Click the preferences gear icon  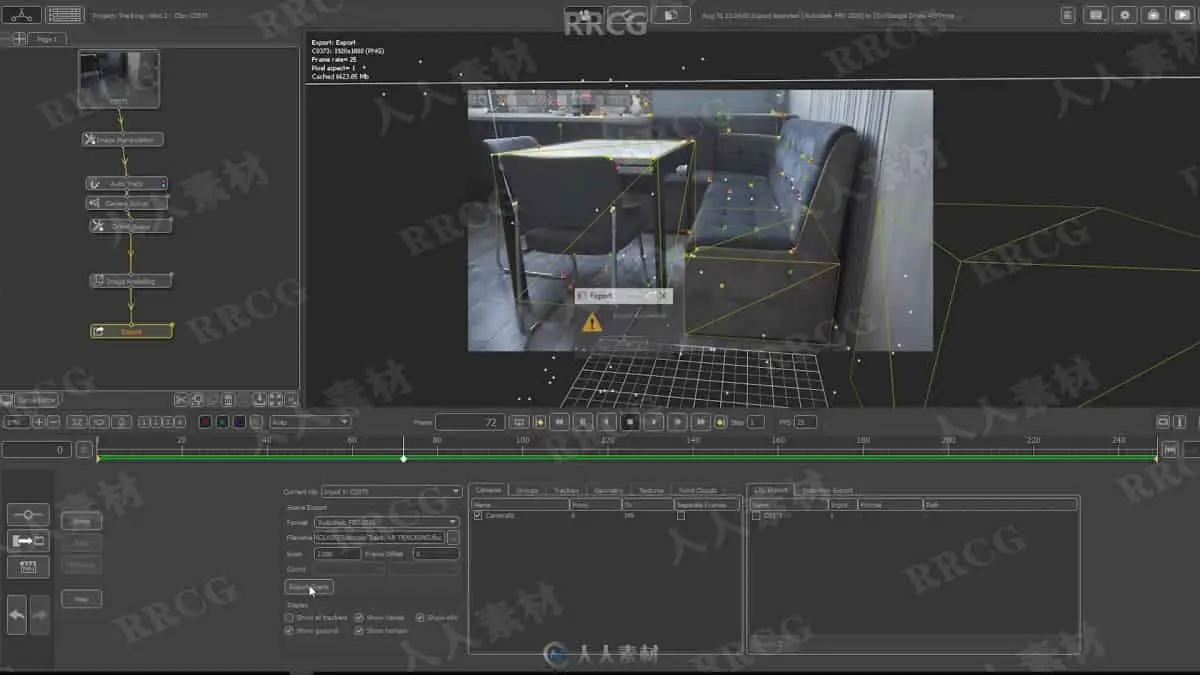pos(1126,15)
